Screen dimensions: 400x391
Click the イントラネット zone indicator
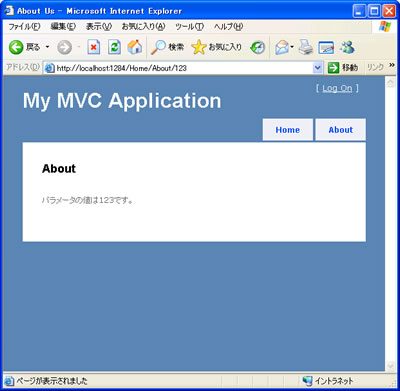point(328,381)
